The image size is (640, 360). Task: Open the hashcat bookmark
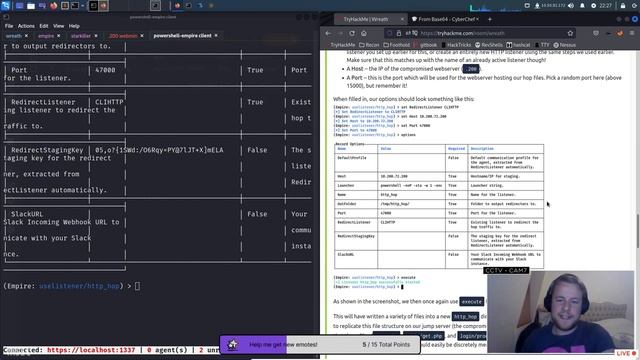click(x=518, y=45)
